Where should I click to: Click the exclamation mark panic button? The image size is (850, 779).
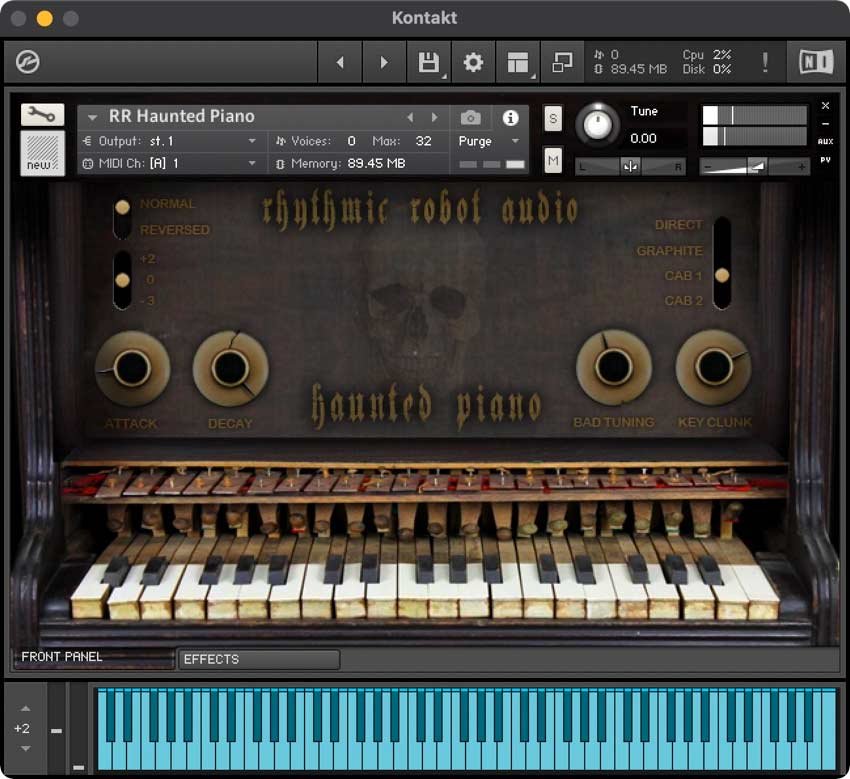765,62
